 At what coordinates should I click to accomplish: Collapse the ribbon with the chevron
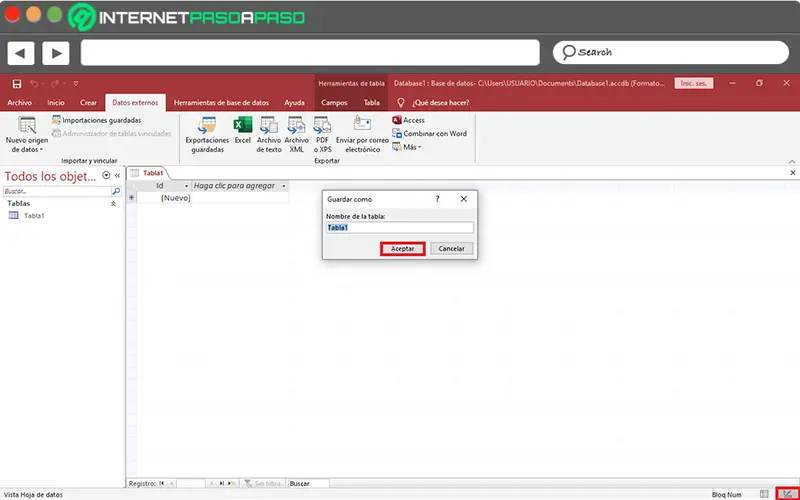click(792, 161)
